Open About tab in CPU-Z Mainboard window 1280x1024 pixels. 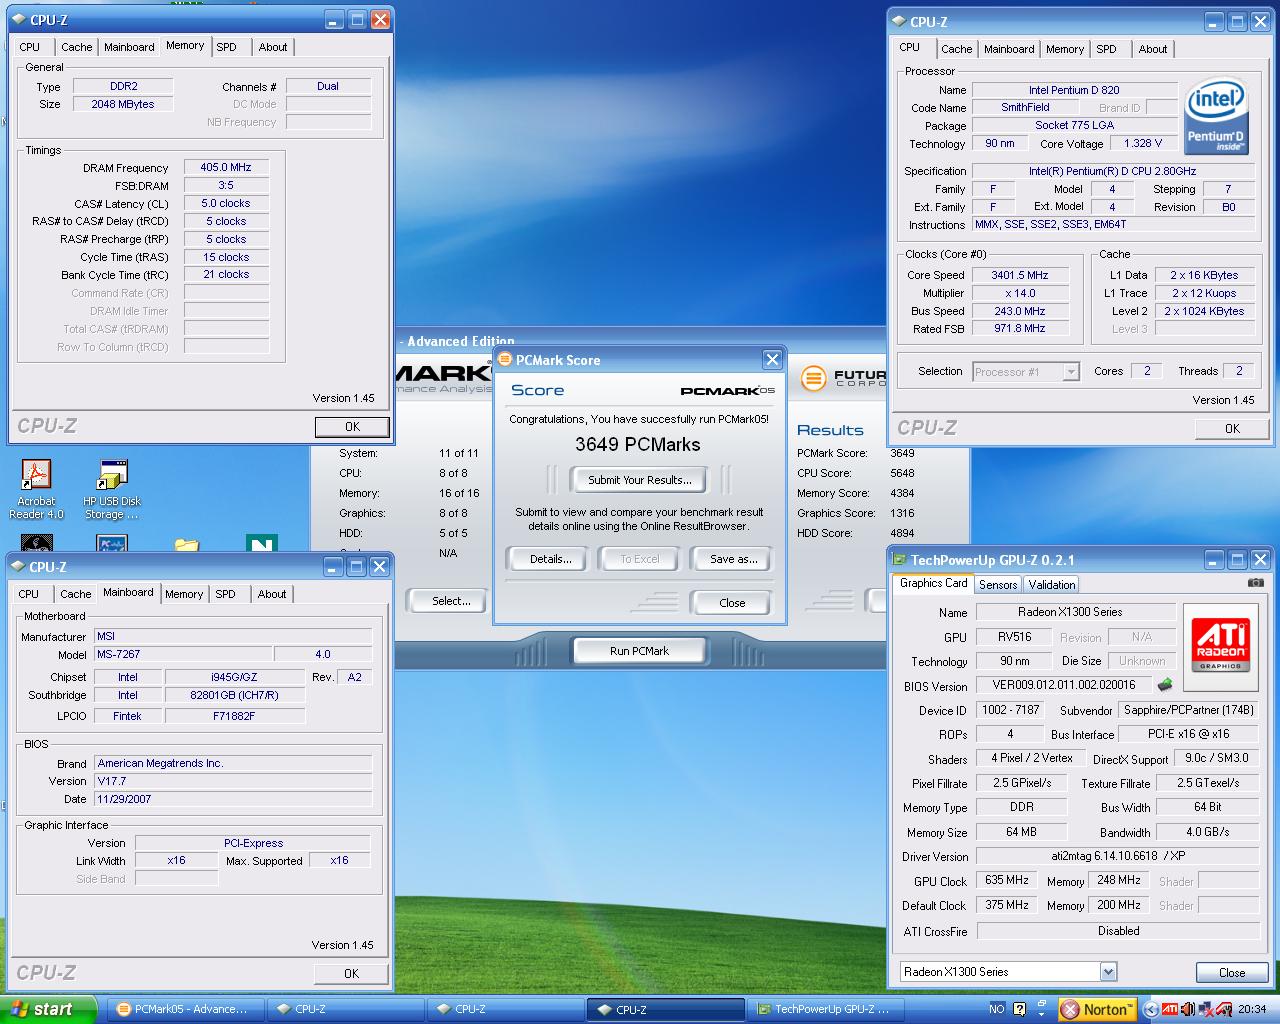pyautogui.click(x=272, y=594)
